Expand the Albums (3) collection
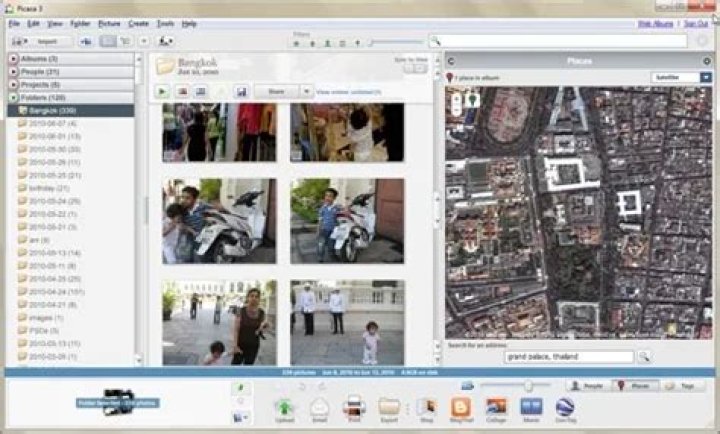Screen dimensions: 720x434 (x=71, y=59)
